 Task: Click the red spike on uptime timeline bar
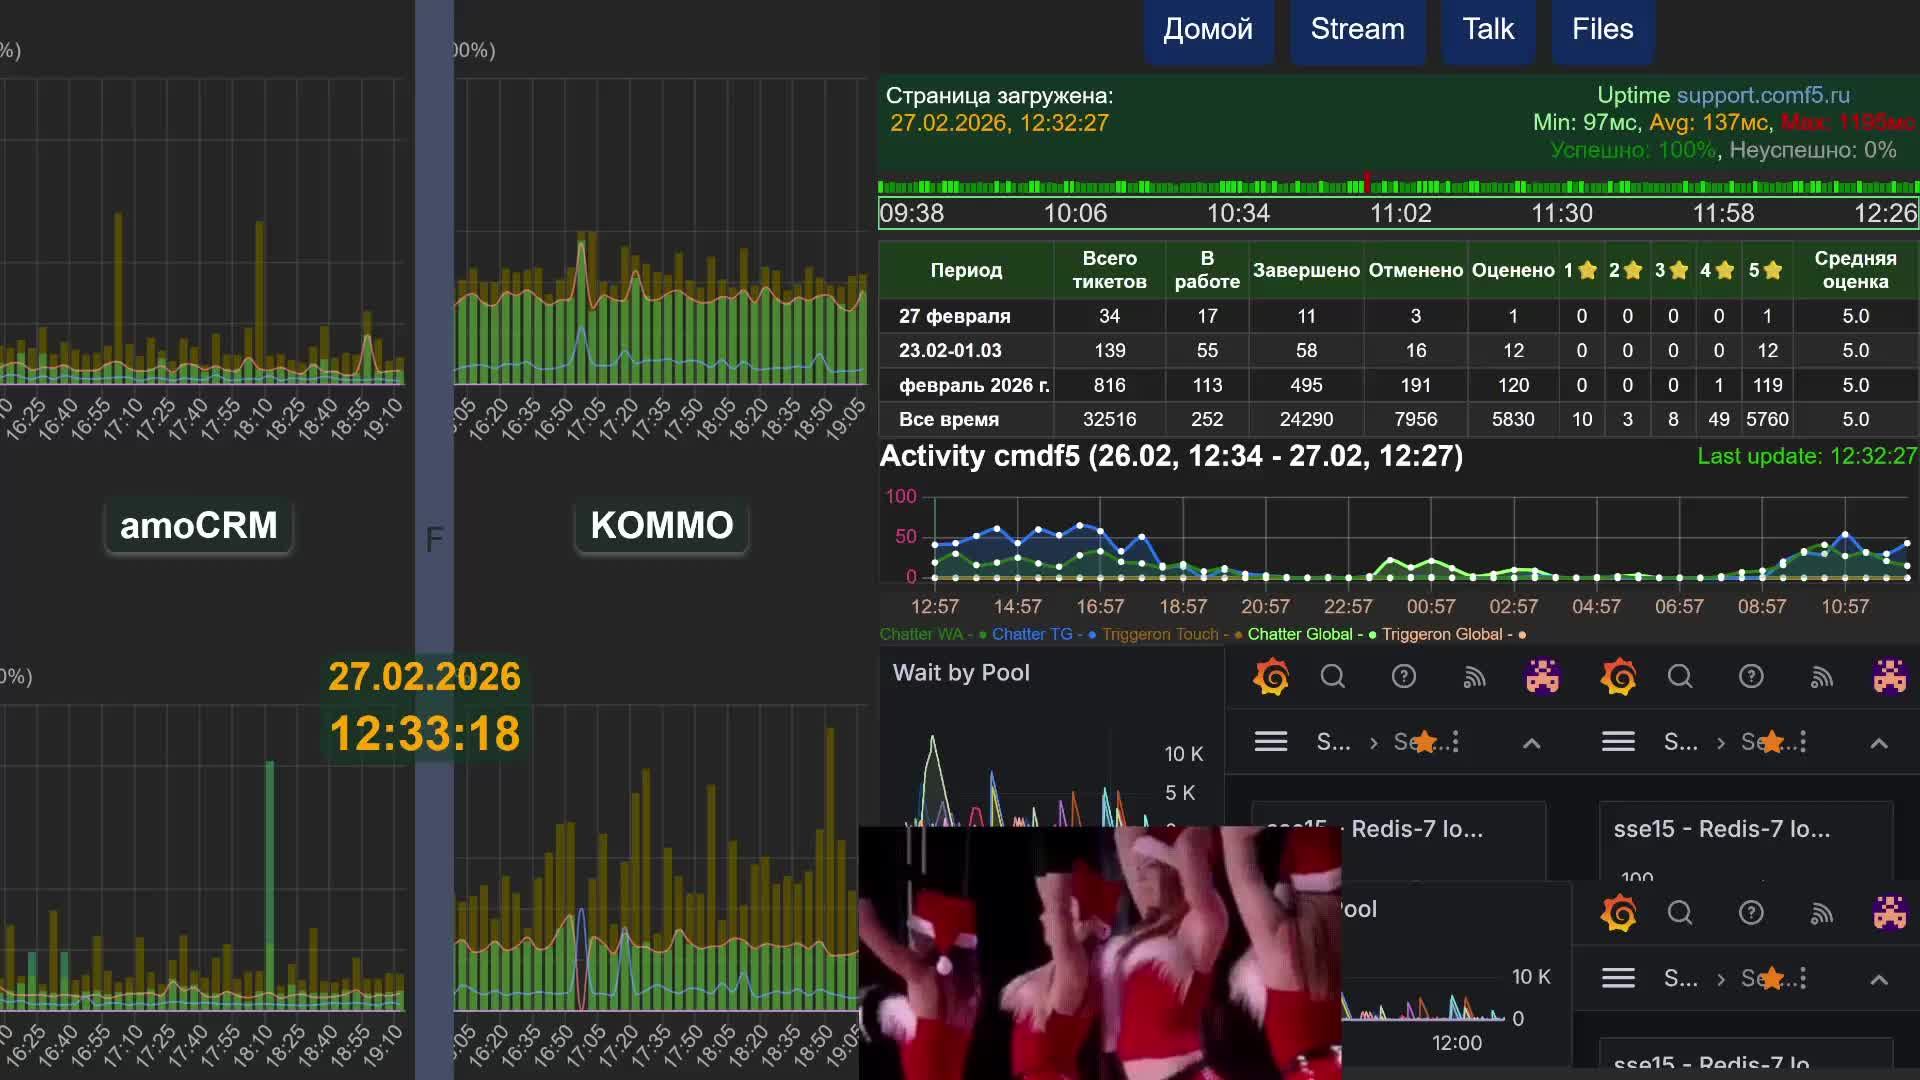(x=1366, y=184)
